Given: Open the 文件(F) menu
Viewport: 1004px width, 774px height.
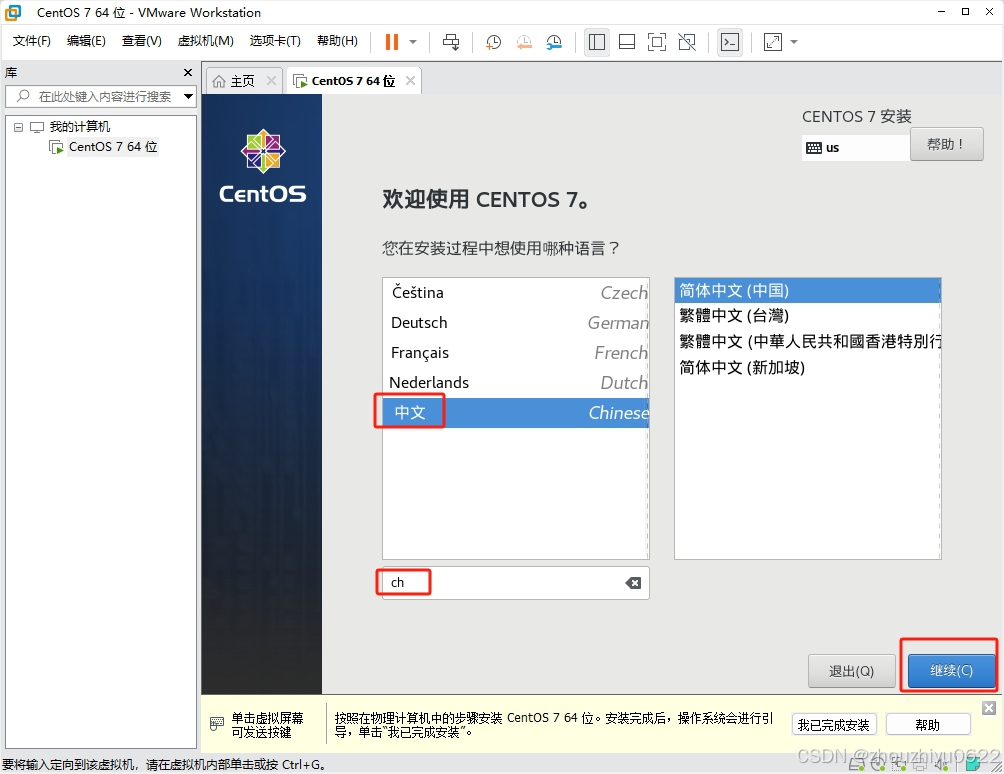Looking at the screenshot, I should click(31, 41).
